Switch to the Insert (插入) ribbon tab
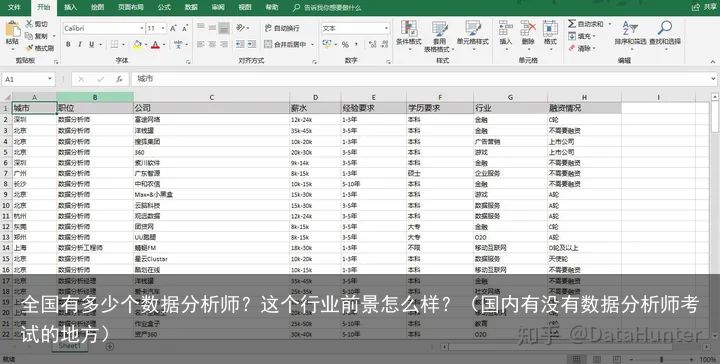The height and width of the screenshot is (364, 720). click(71, 7)
